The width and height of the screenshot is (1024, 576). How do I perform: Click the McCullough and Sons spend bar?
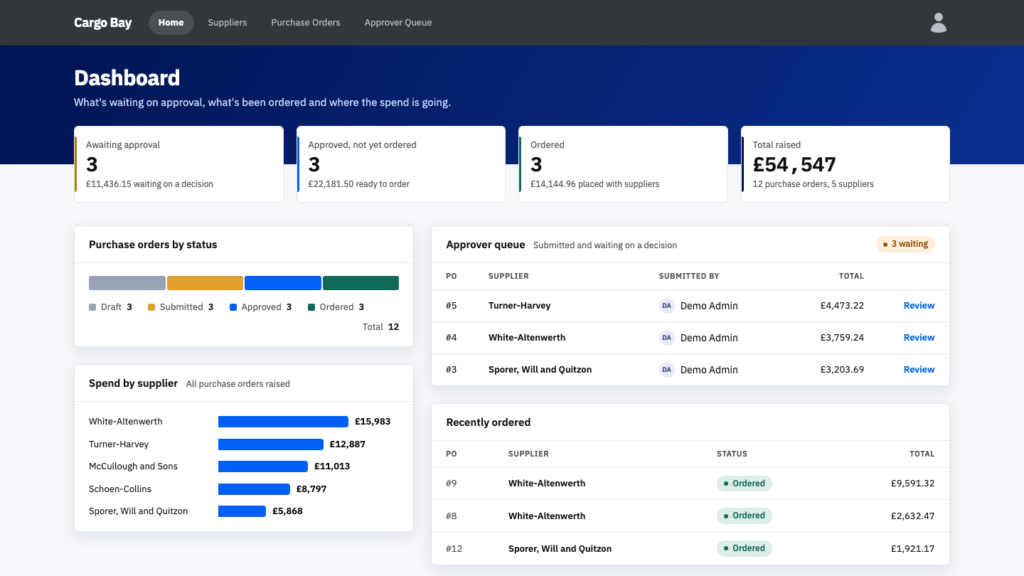[x=263, y=466]
